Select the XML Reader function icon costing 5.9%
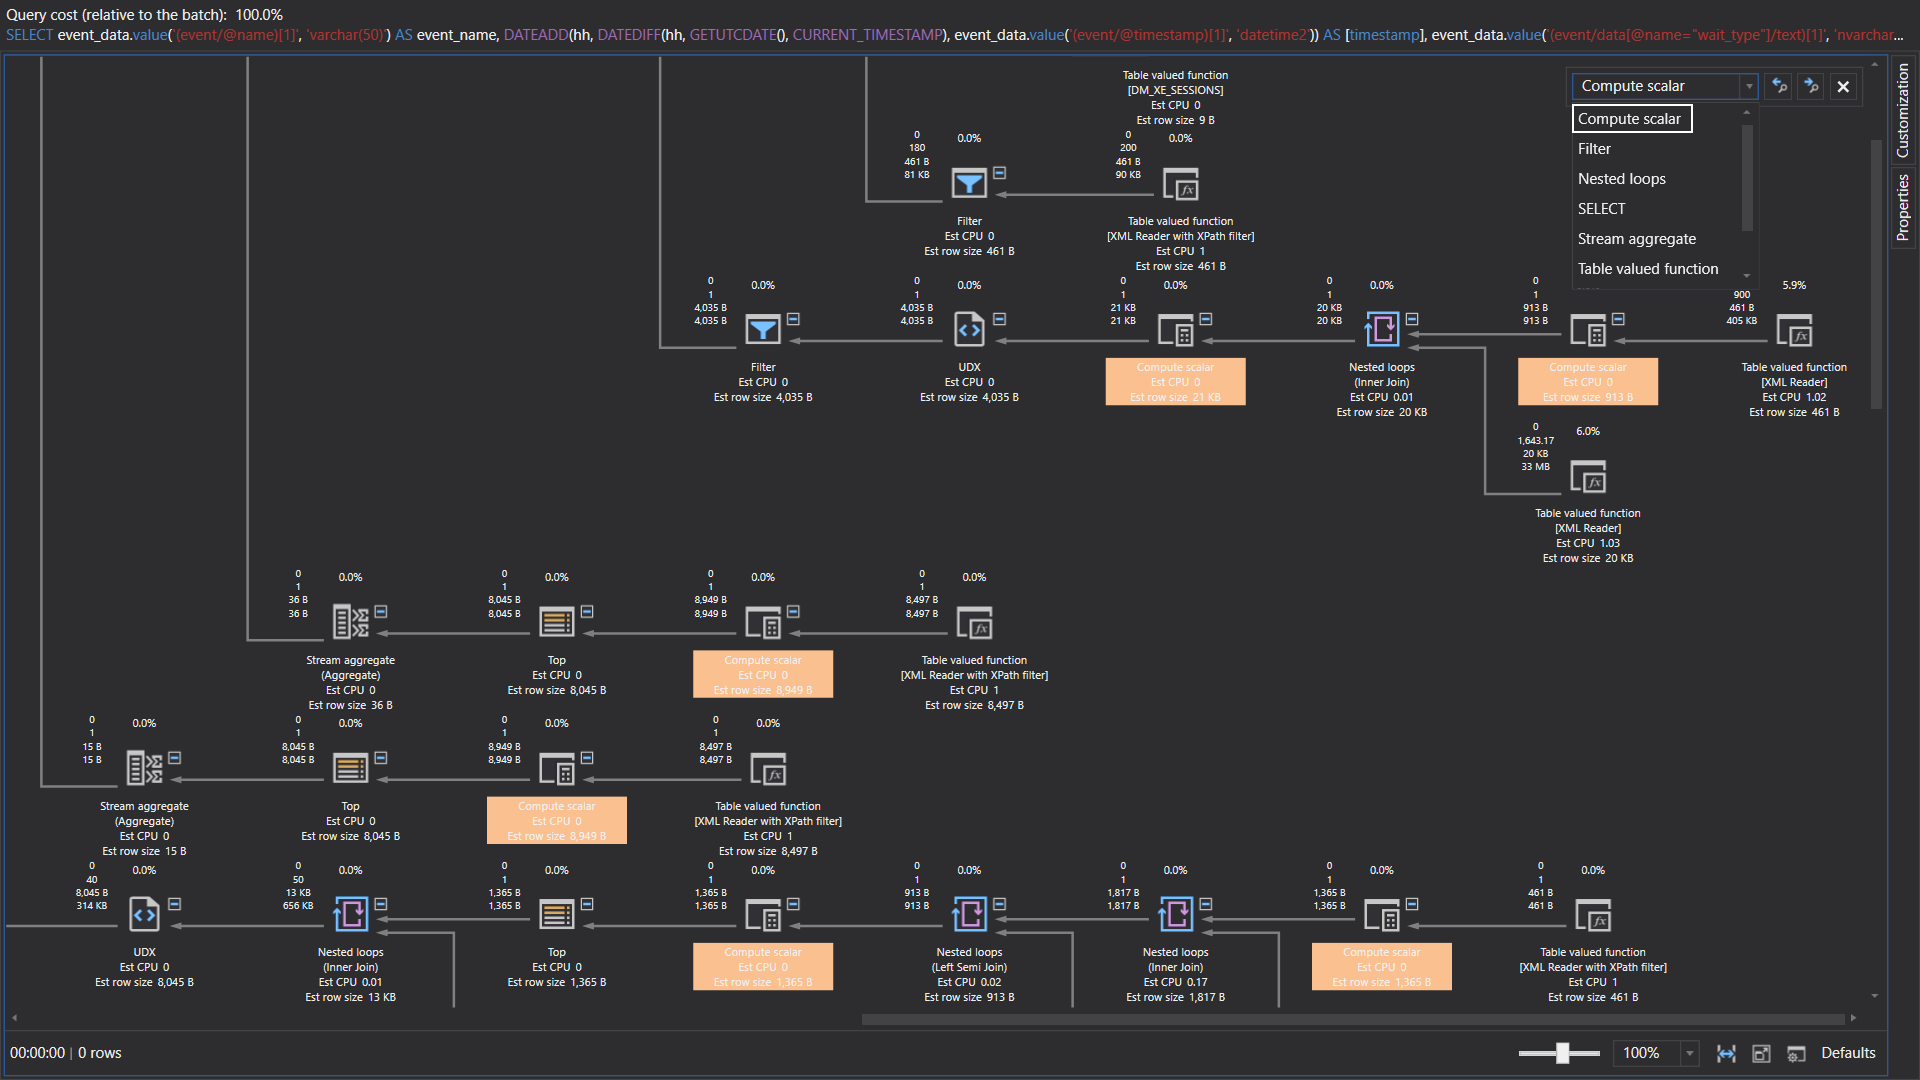Viewport: 1920px width, 1080px height. [1794, 330]
